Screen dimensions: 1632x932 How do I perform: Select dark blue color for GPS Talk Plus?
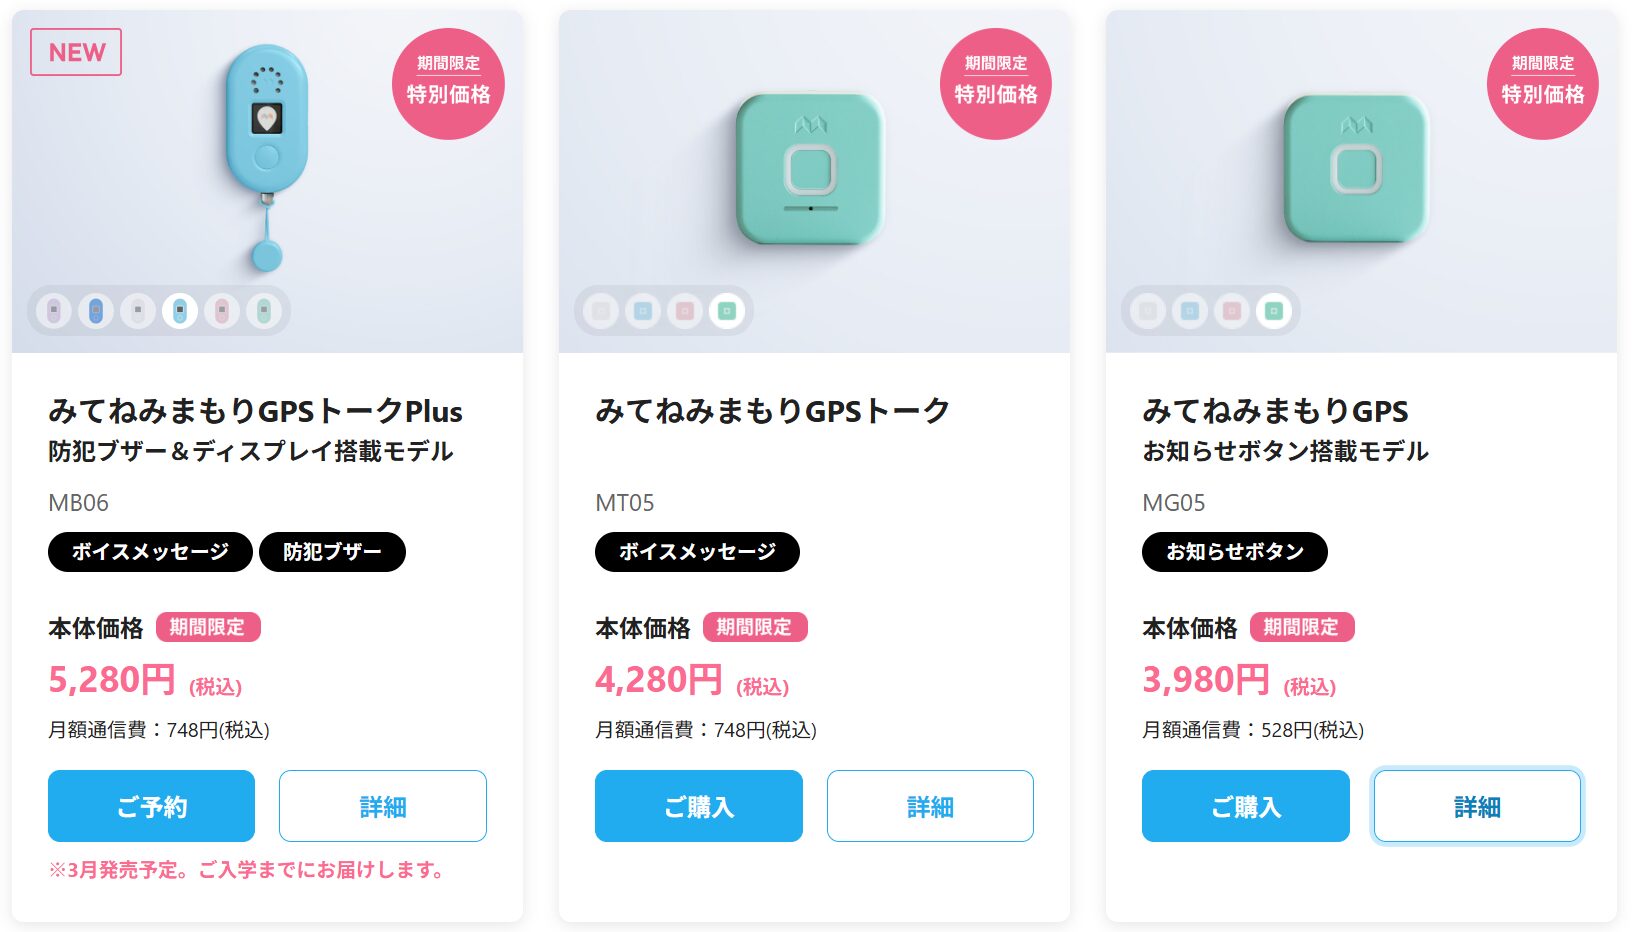point(96,311)
